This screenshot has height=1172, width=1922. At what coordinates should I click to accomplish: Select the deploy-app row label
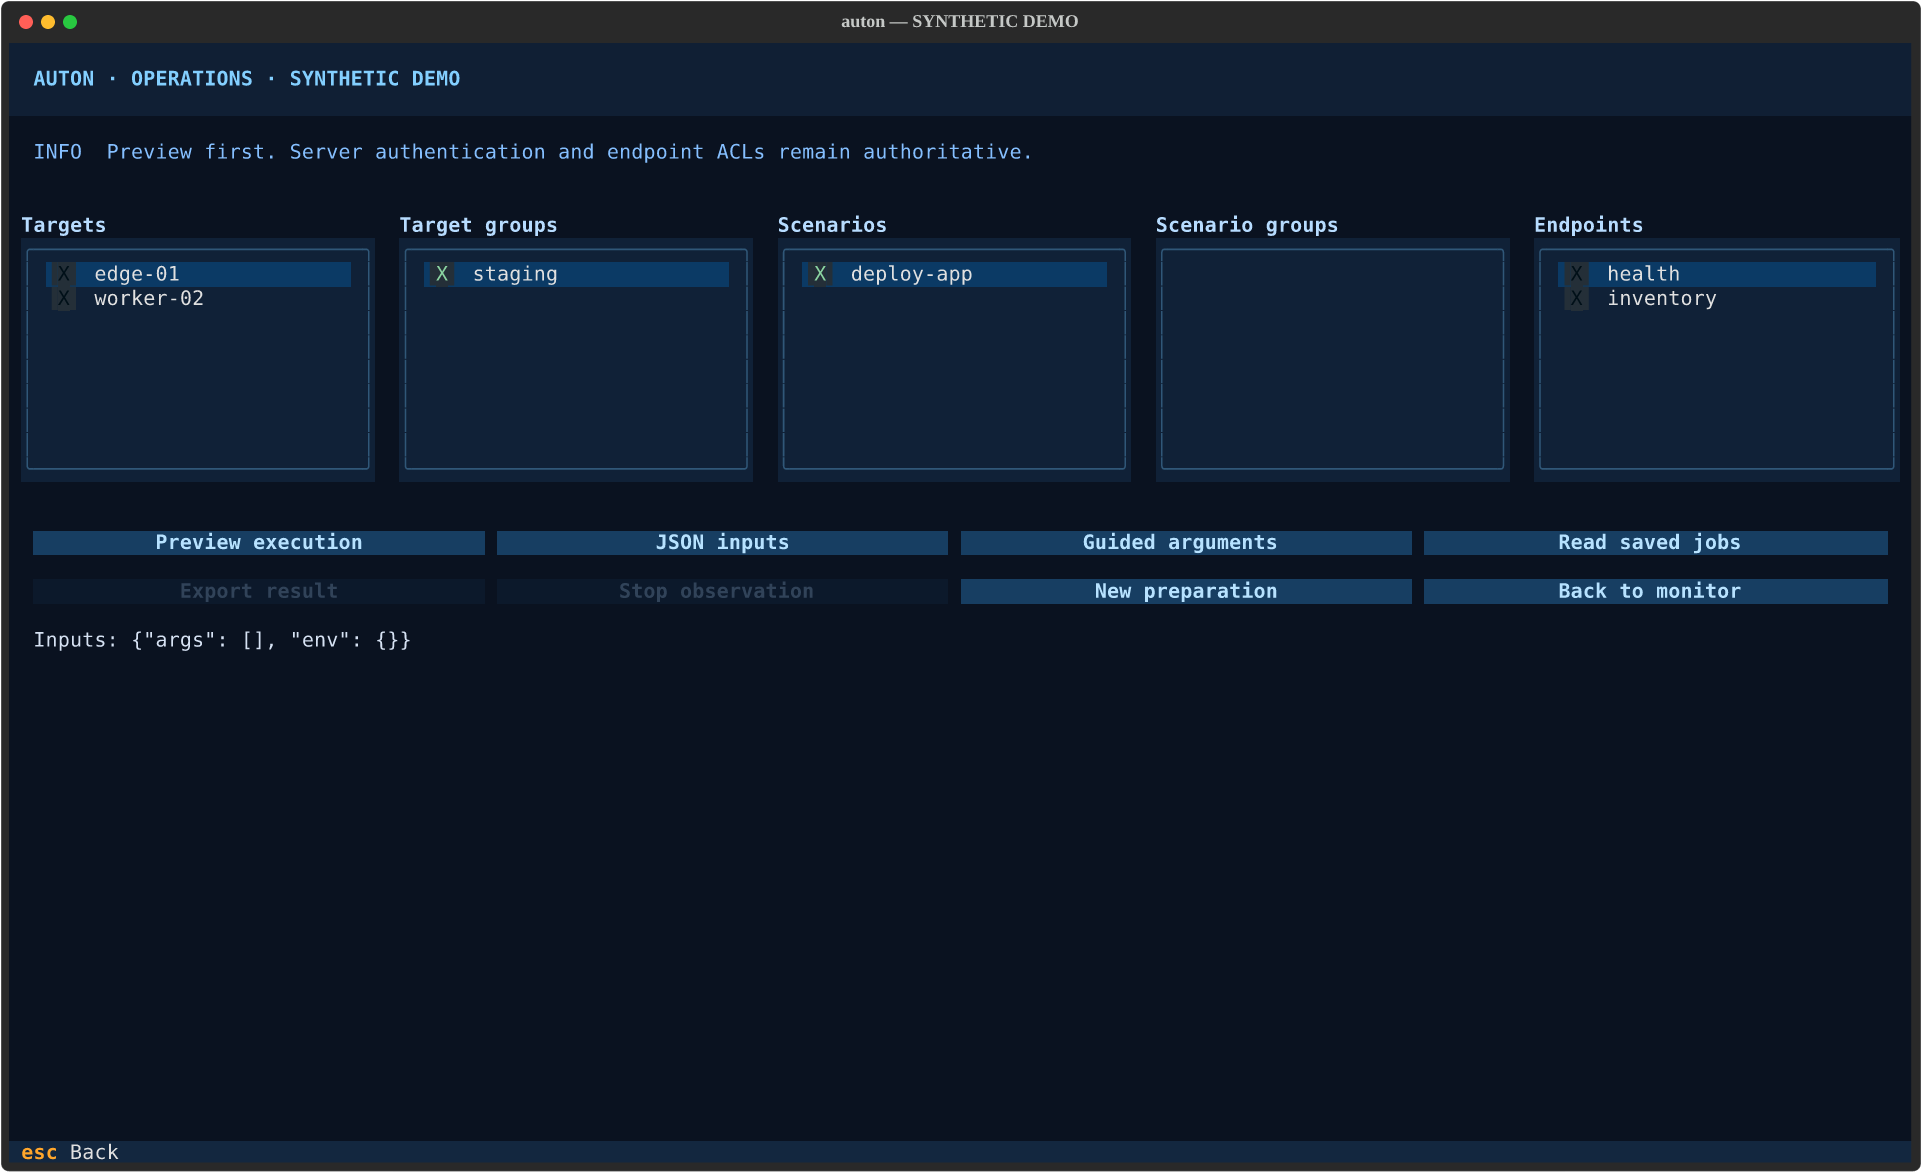point(911,274)
